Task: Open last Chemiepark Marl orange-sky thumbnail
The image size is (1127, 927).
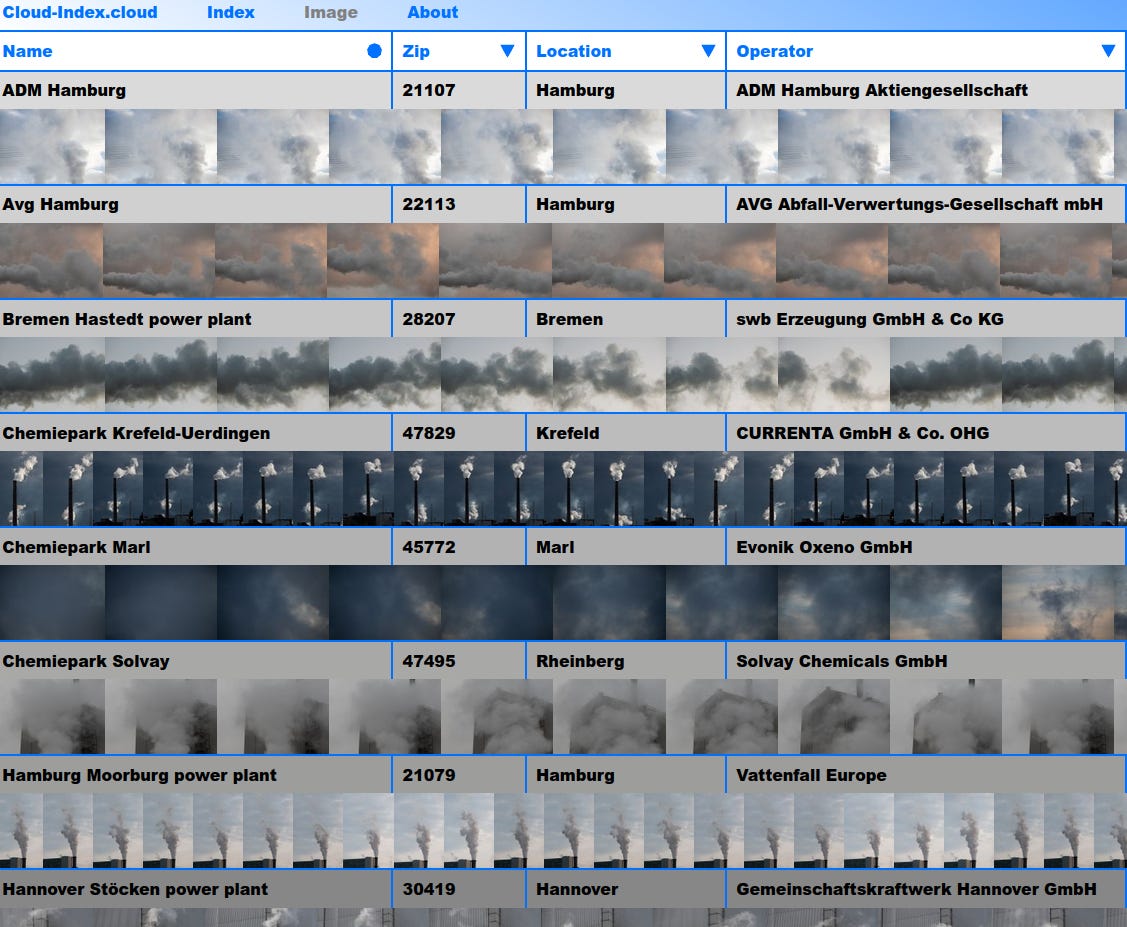Action: point(1057,603)
